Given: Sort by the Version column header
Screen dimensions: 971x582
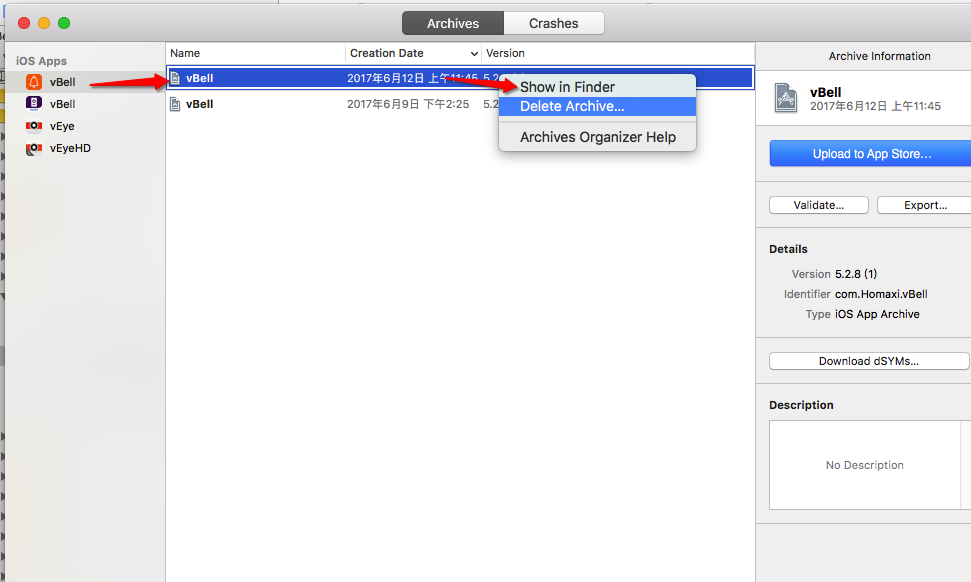Looking at the screenshot, I should pos(617,53).
